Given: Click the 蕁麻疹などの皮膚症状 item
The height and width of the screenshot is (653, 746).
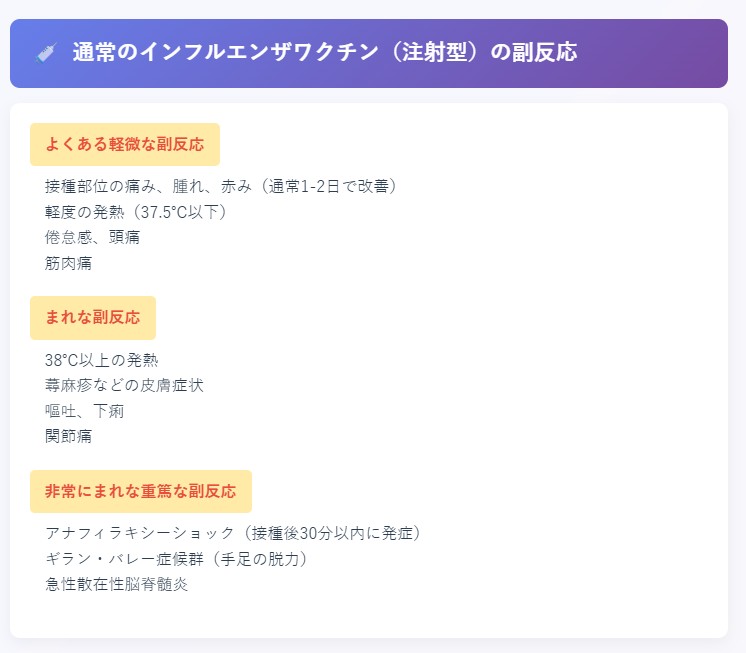Looking at the screenshot, I should coord(124,385).
